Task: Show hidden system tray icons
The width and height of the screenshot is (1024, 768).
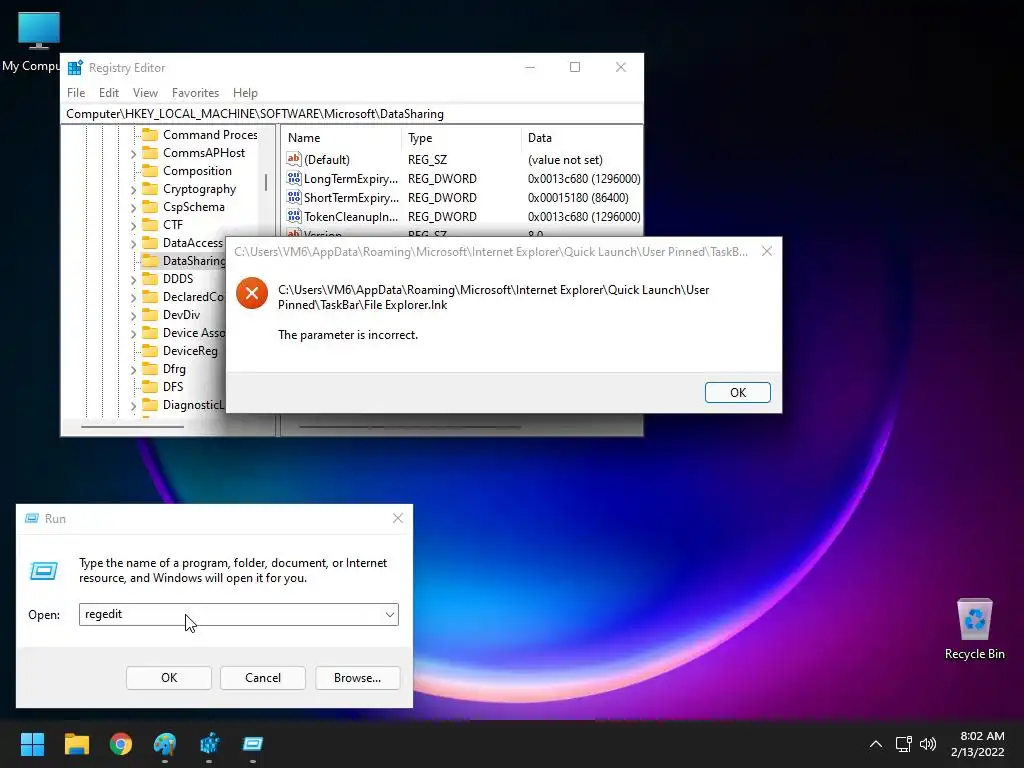Action: tap(876, 744)
